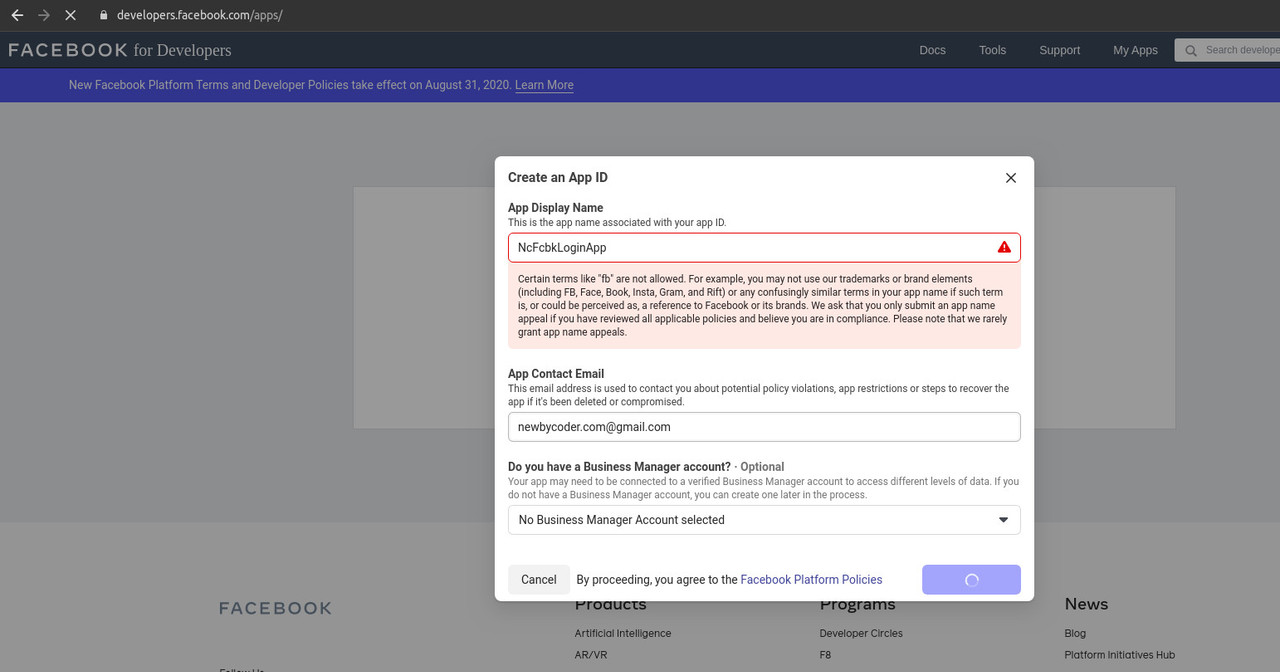The width and height of the screenshot is (1280, 672).
Task: Click the search magnifier icon
Action: coord(1190,50)
